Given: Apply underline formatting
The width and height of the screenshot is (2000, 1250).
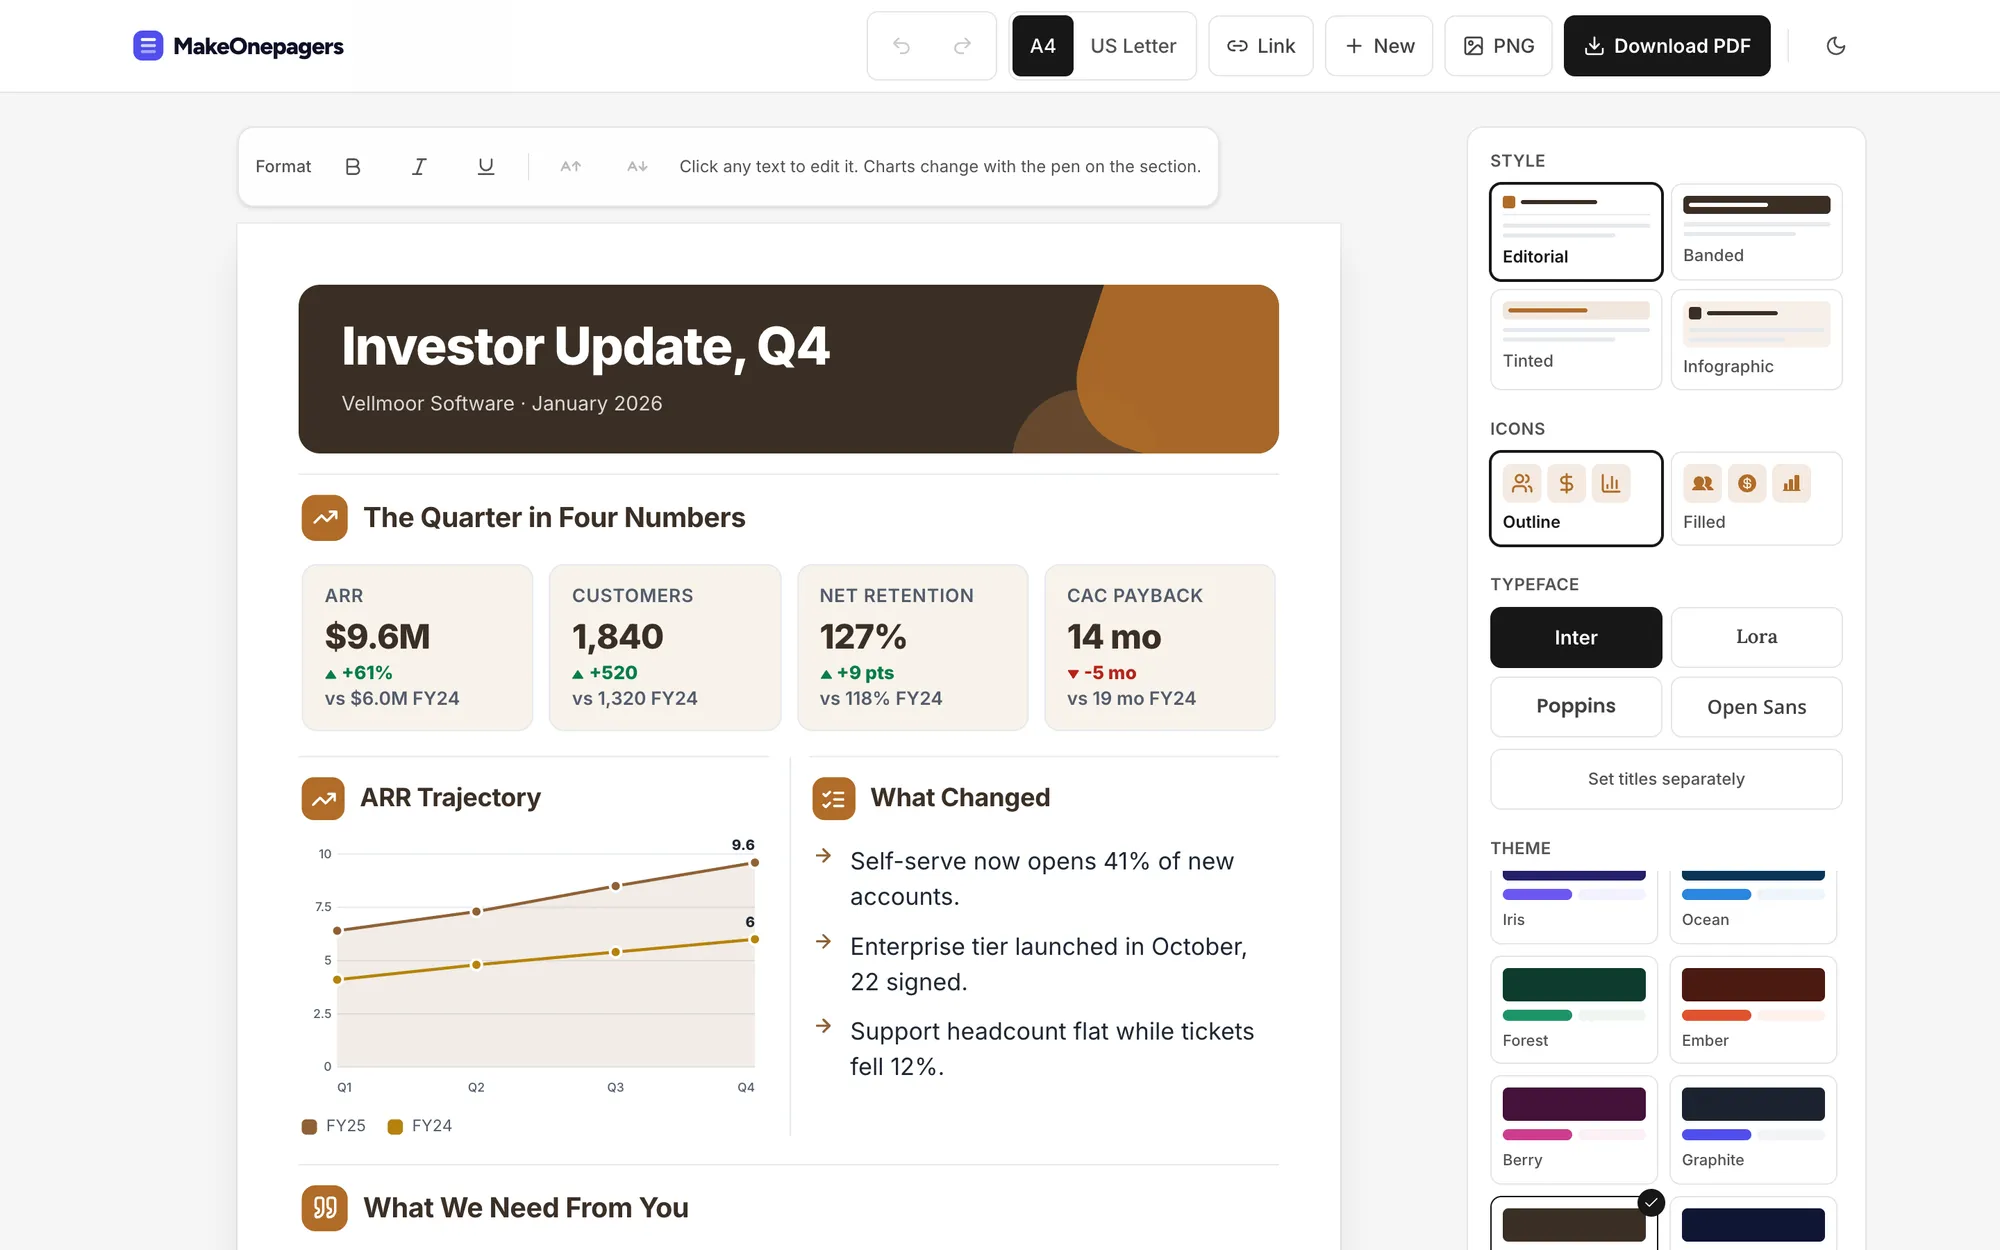Looking at the screenshot, I should [485, 166].
